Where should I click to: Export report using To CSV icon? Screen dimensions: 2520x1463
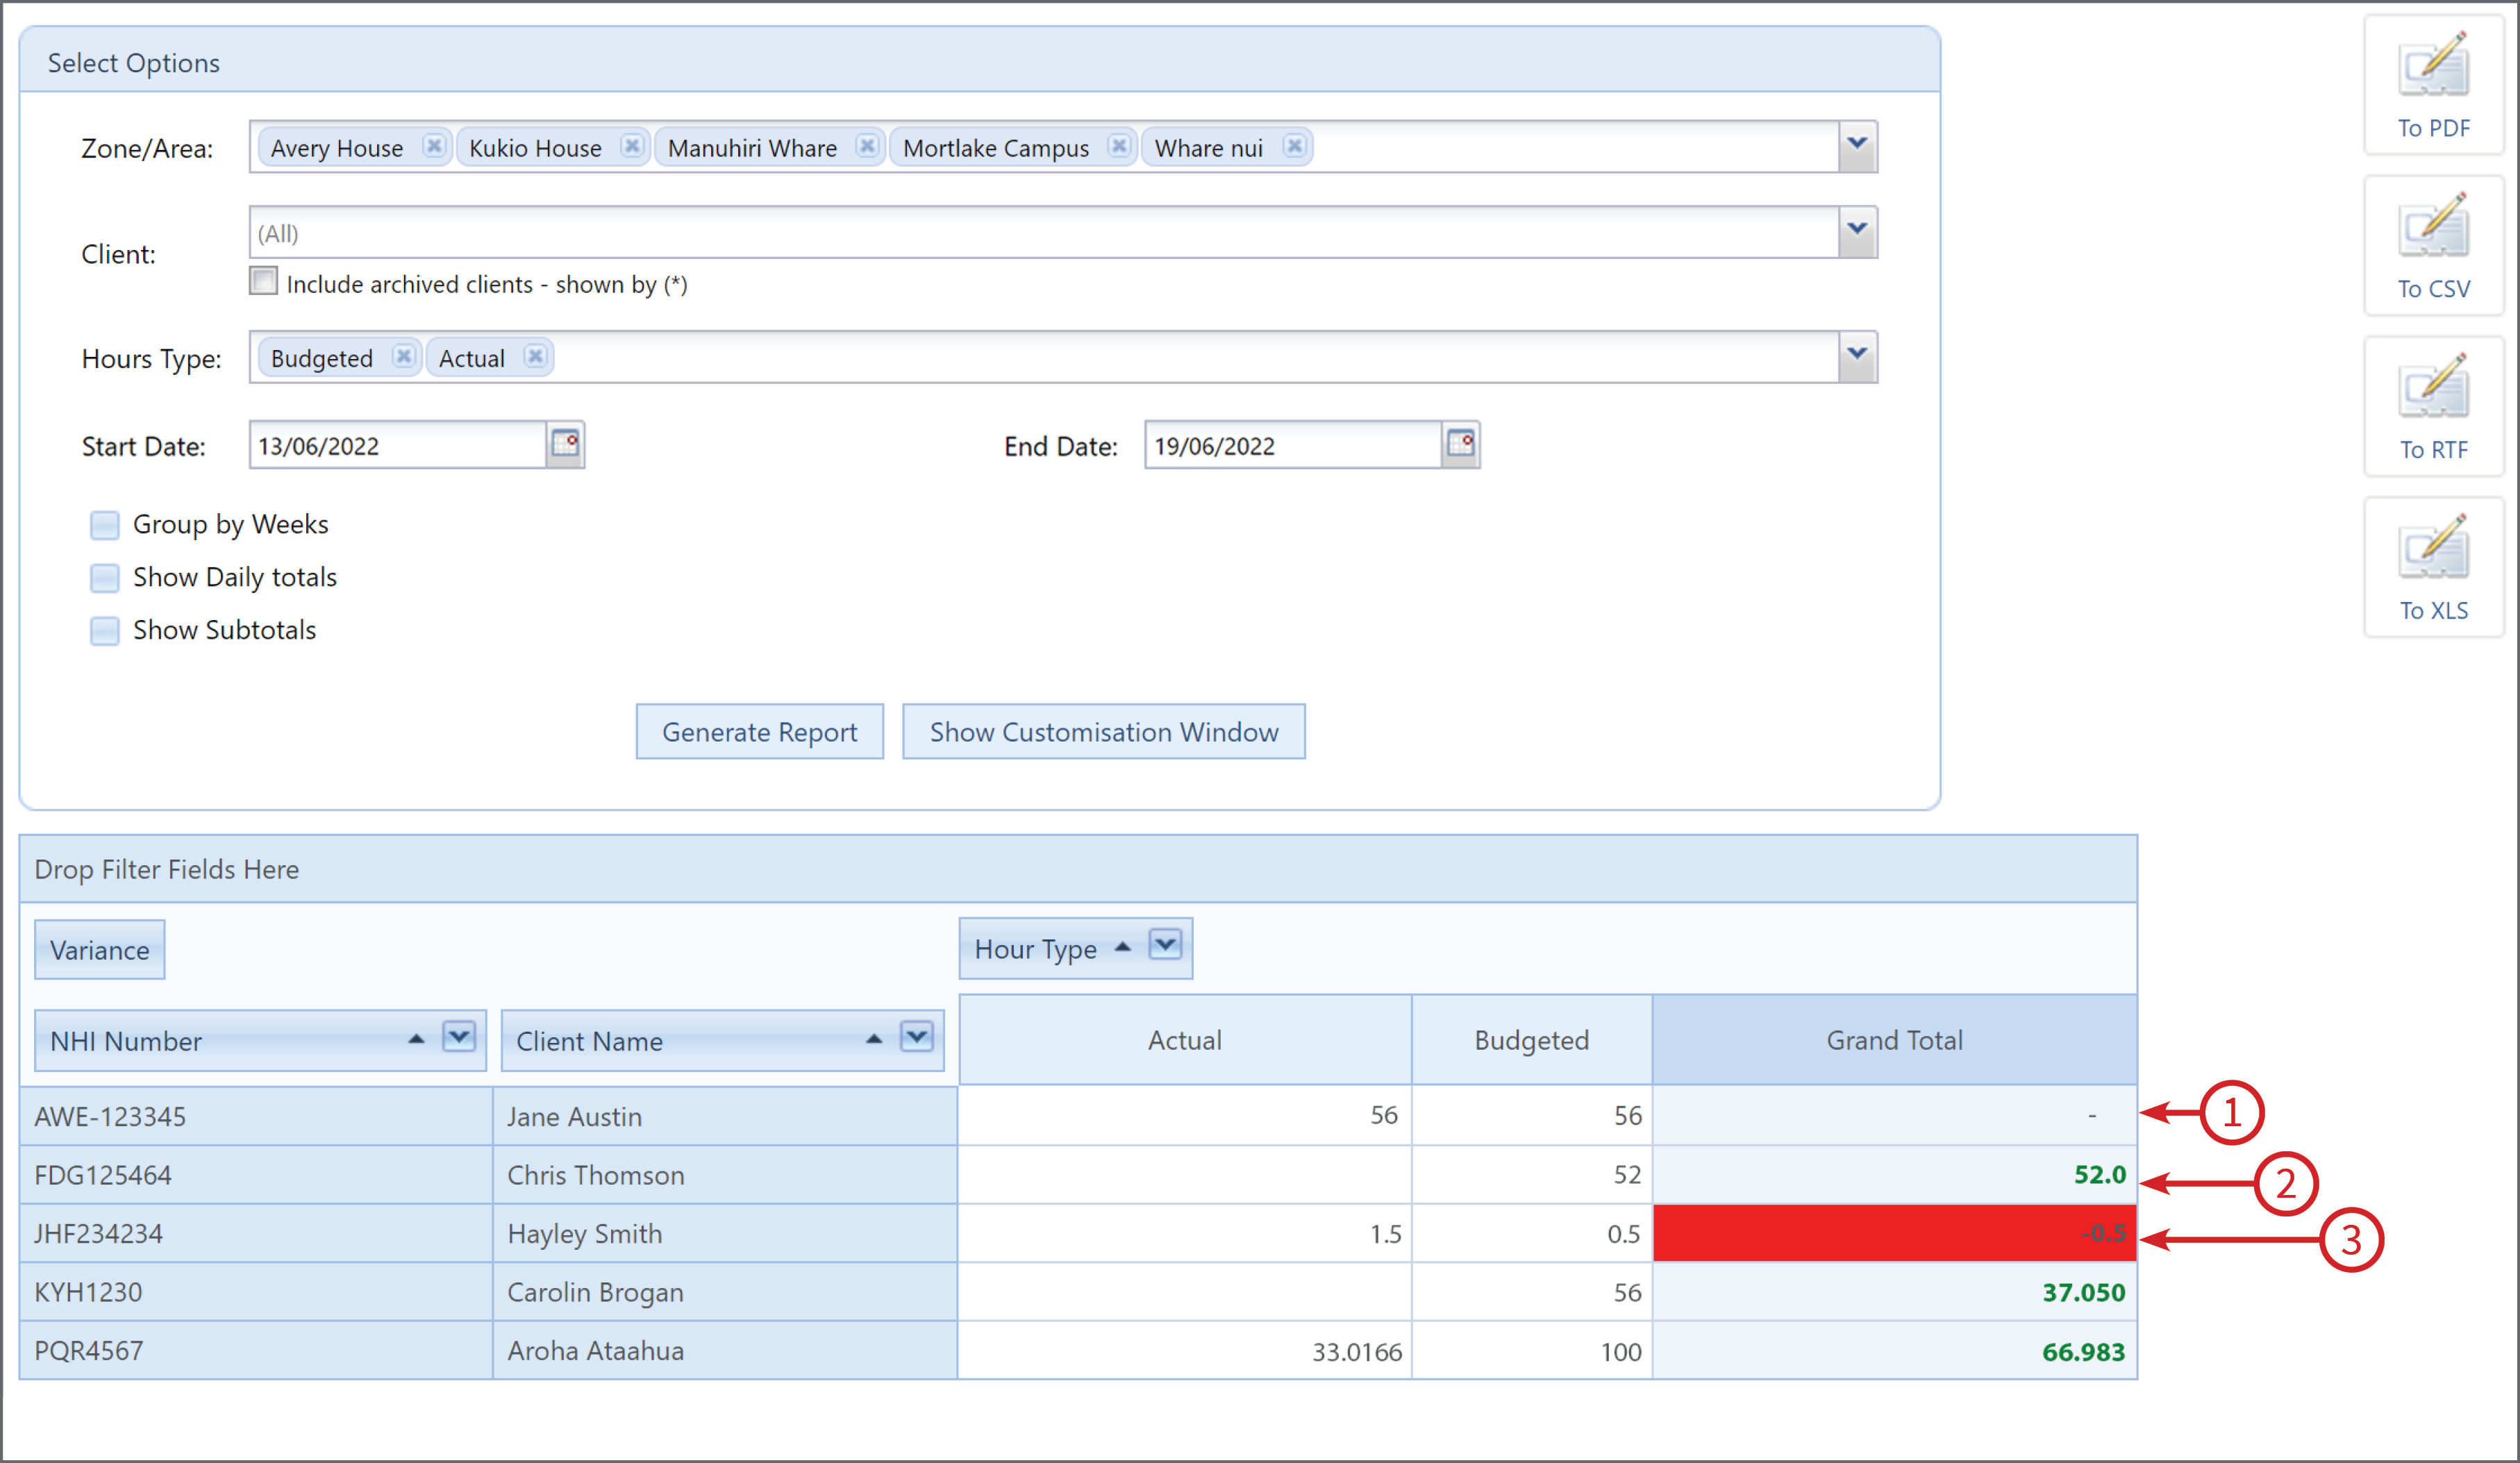2433,246
